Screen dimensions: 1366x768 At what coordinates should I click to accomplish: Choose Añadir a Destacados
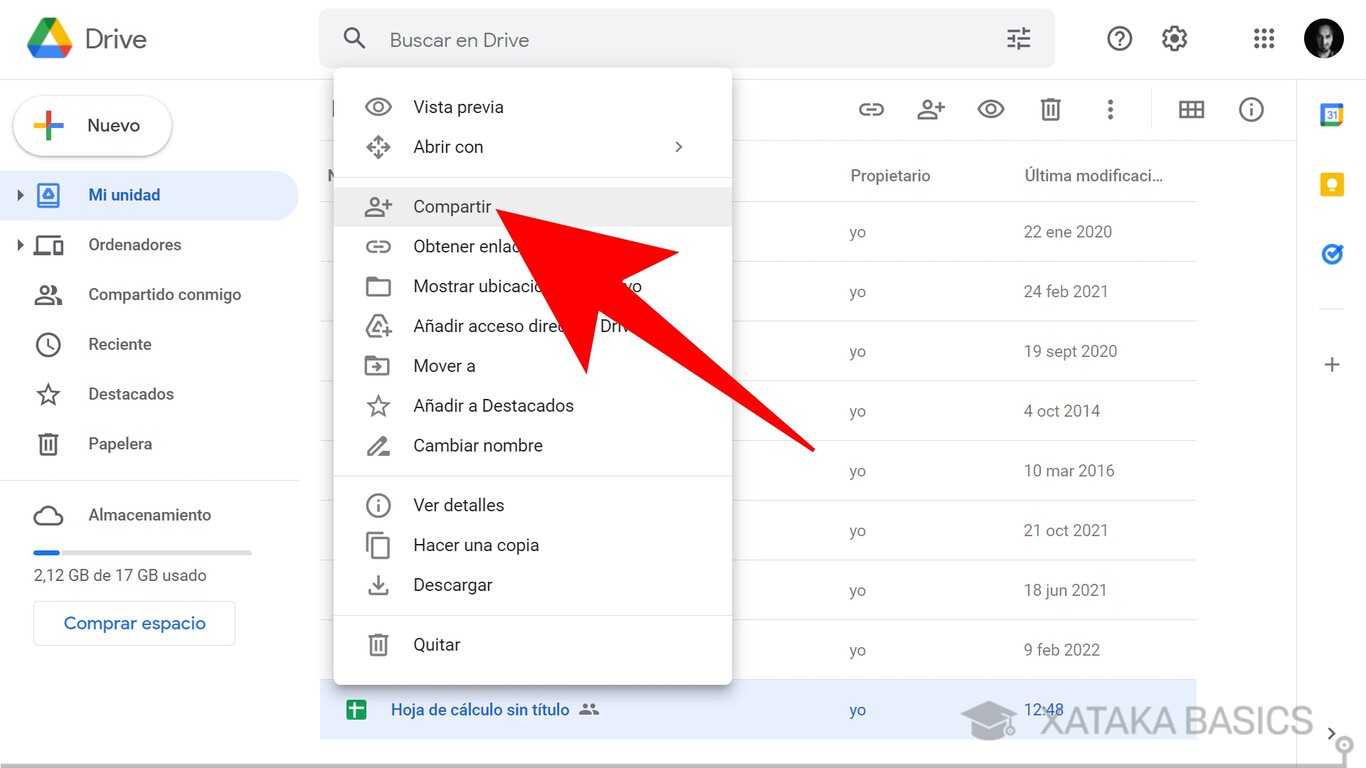point(532,406)
